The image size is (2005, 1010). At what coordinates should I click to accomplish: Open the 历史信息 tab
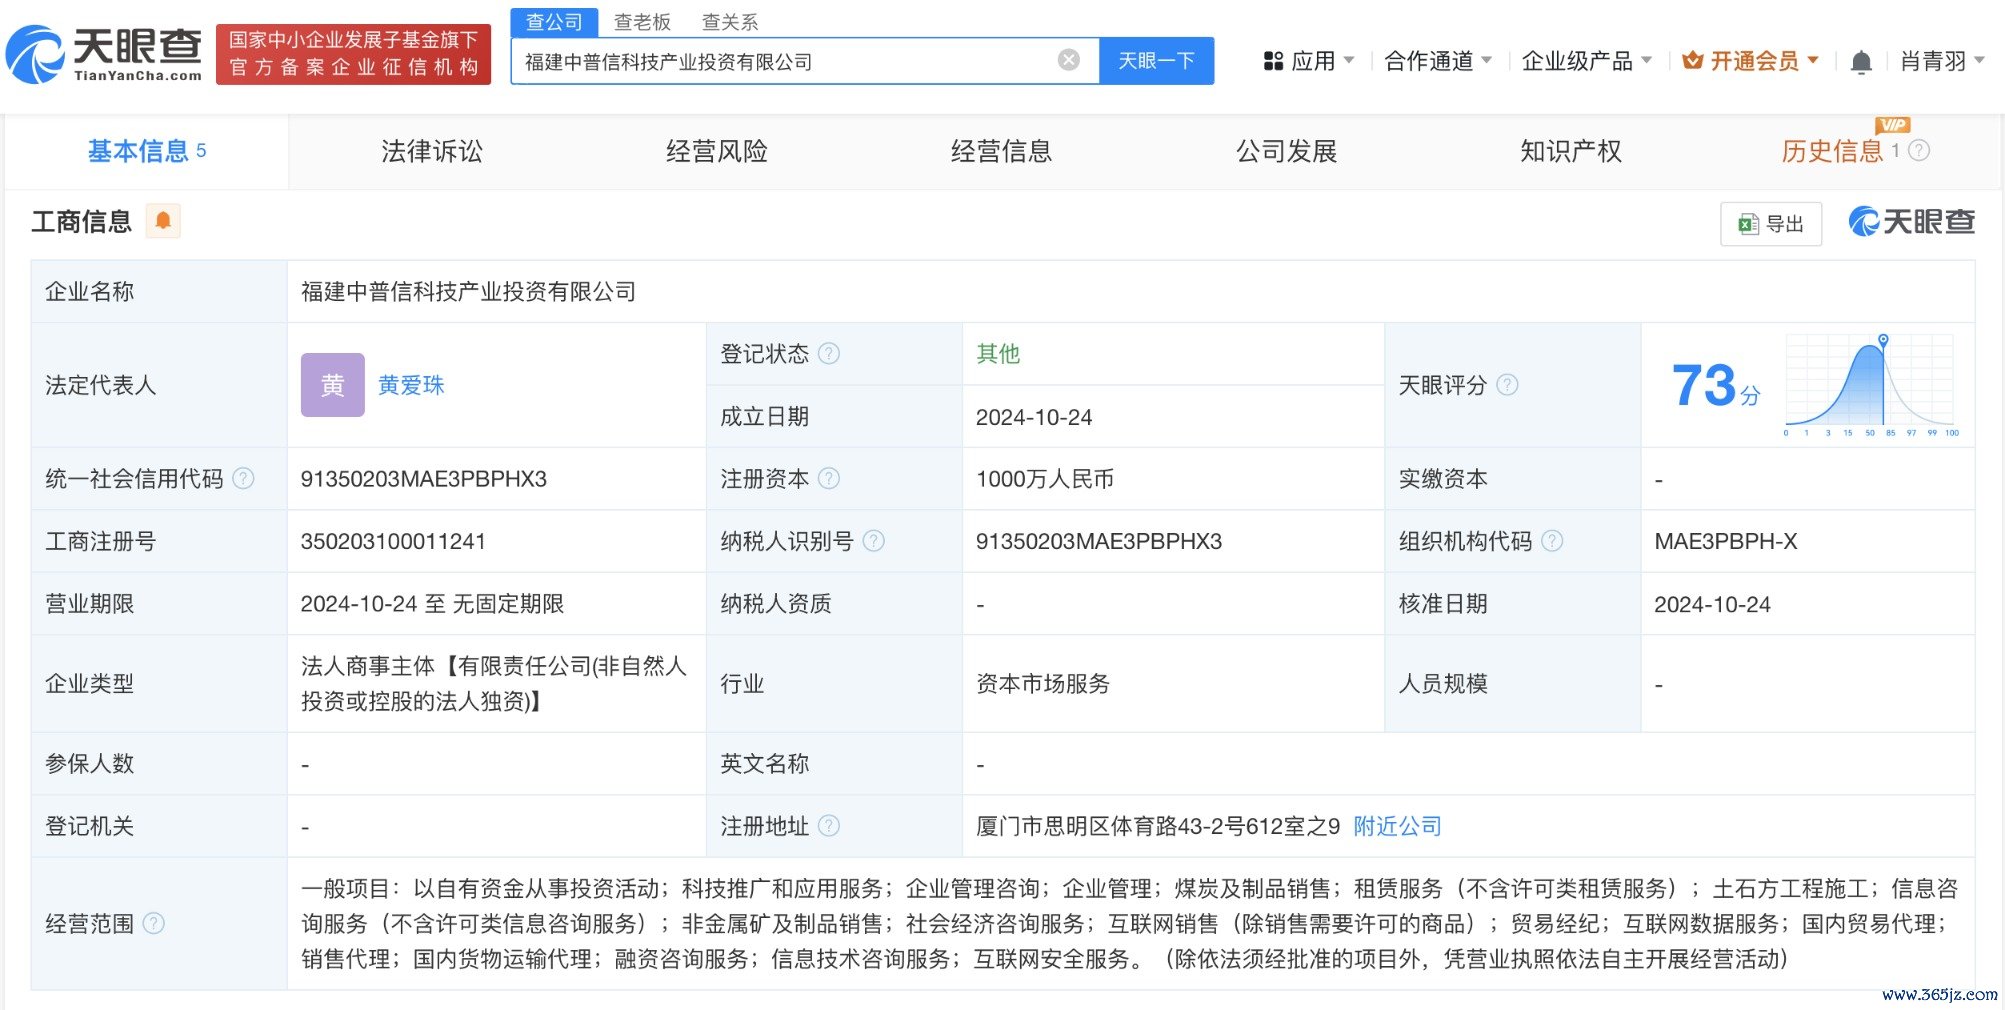point(1832,151)
